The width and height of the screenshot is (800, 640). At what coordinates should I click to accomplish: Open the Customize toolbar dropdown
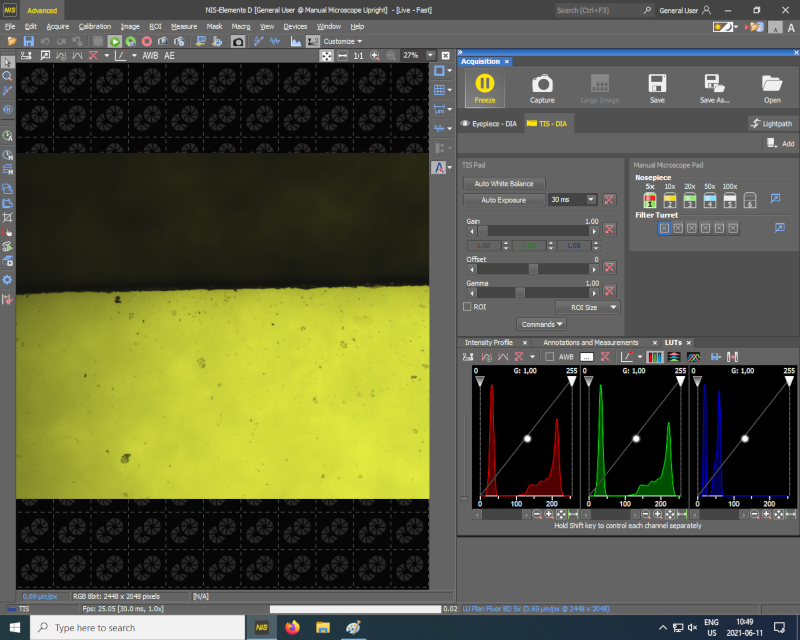pyautogui.click(x=343, y=41)
